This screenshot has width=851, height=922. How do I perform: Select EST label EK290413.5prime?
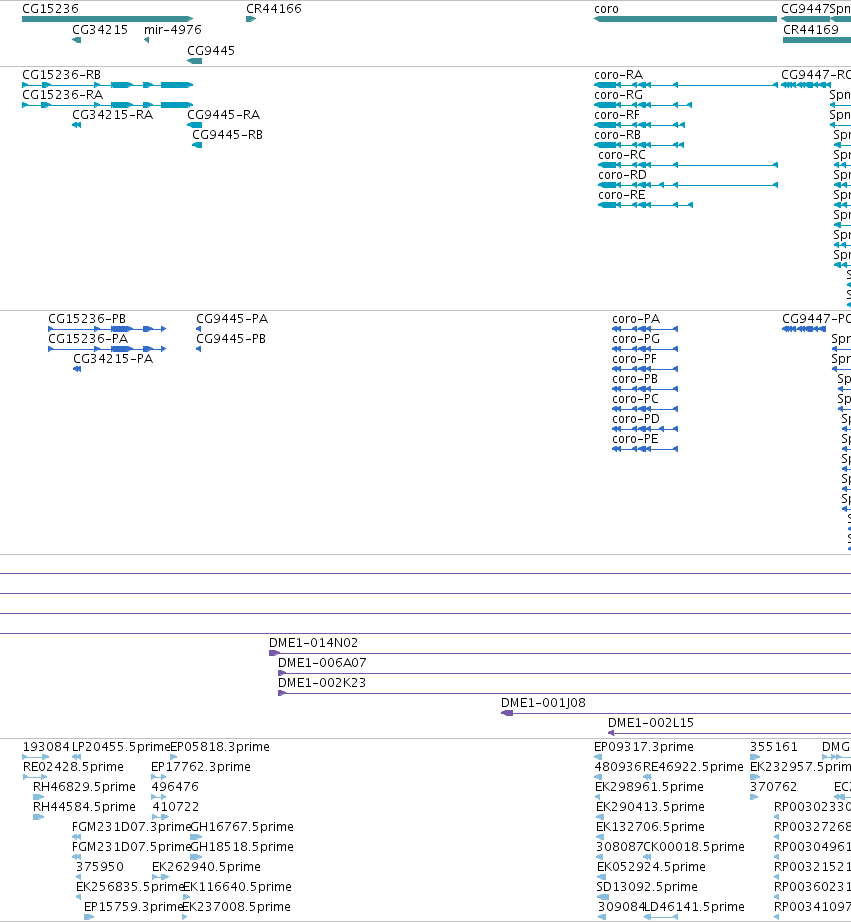click(x=650, y=807)
